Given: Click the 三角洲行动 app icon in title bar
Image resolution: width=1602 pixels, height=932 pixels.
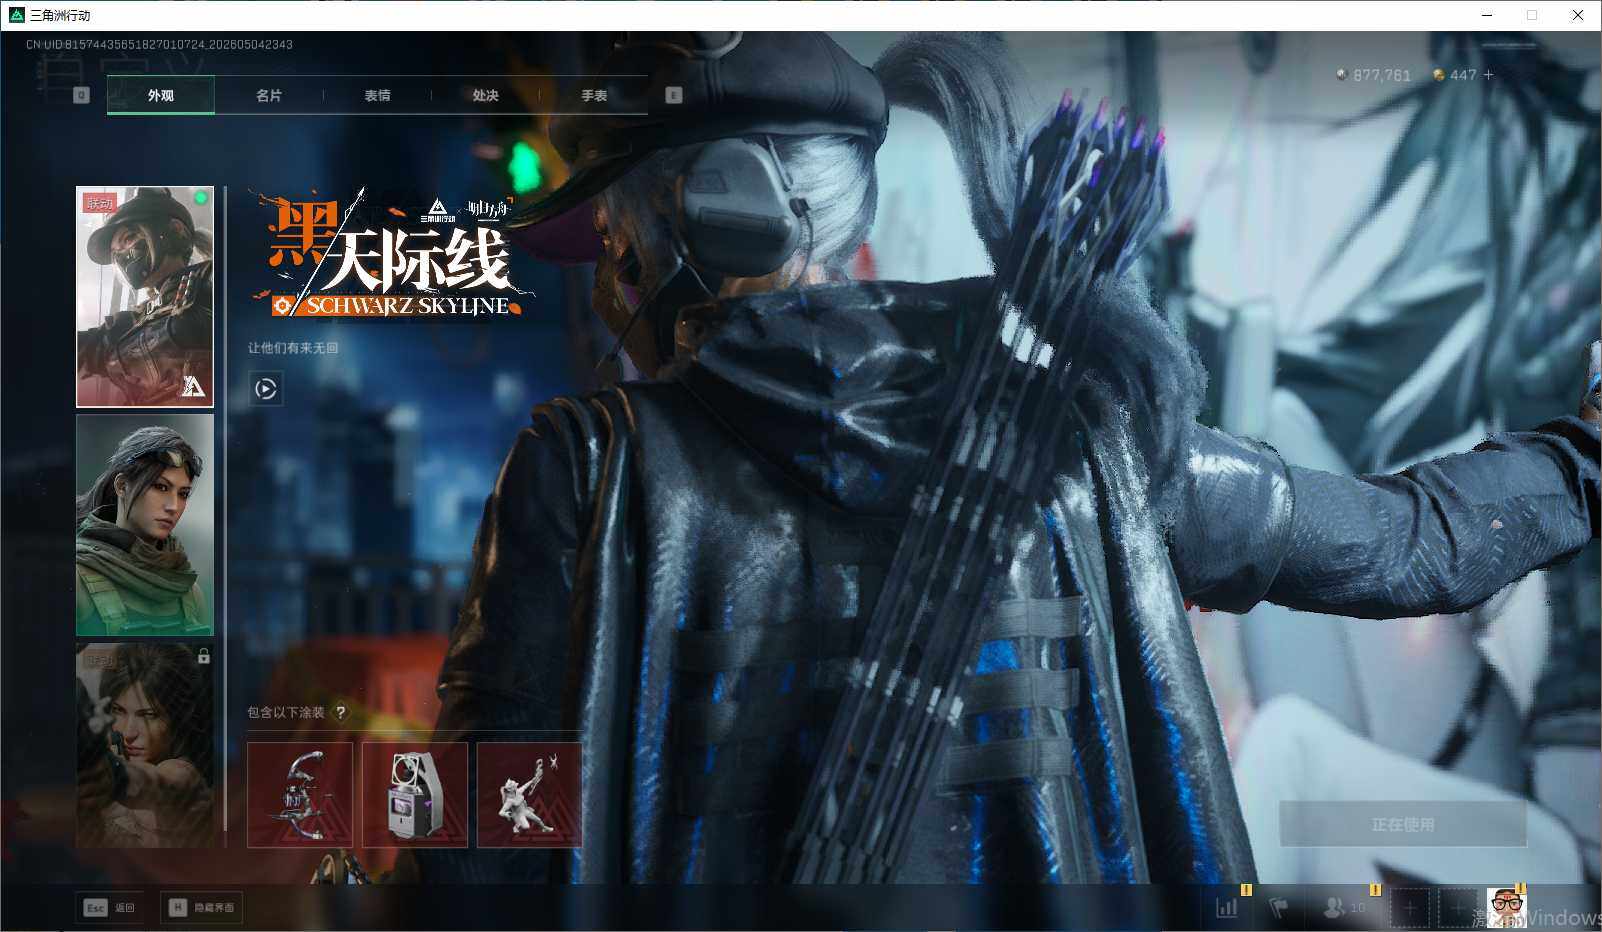Looking at the screenshot, I should (16, 15).
